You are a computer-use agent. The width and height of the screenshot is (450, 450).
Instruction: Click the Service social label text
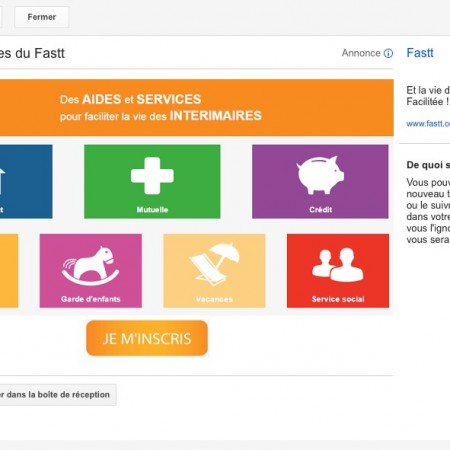tap(338, 299)
